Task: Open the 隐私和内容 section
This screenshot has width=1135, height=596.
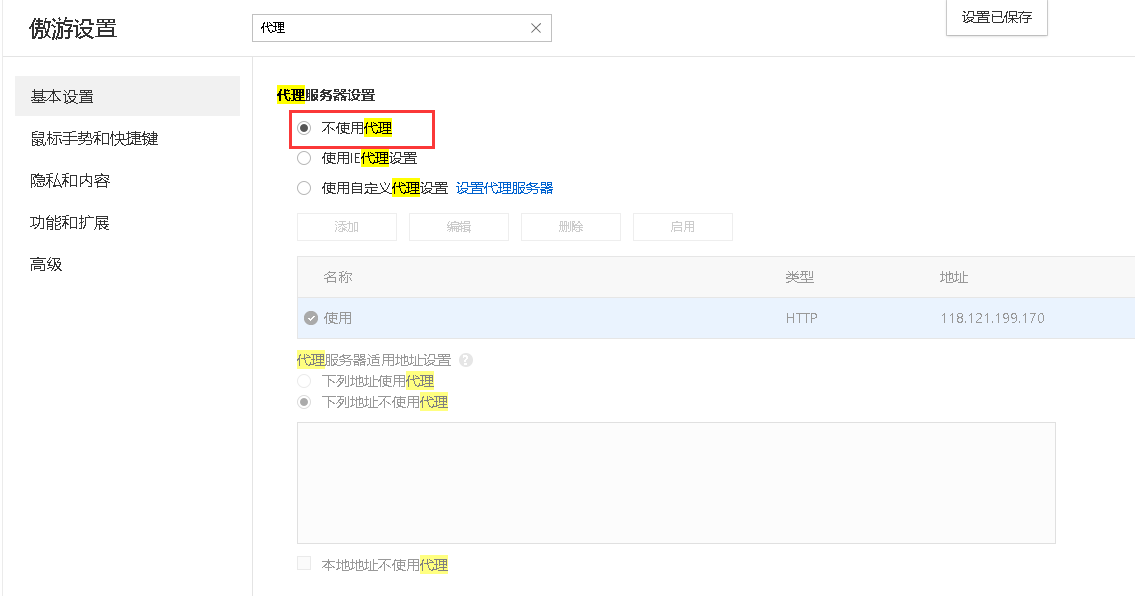Action: [69, 180]
